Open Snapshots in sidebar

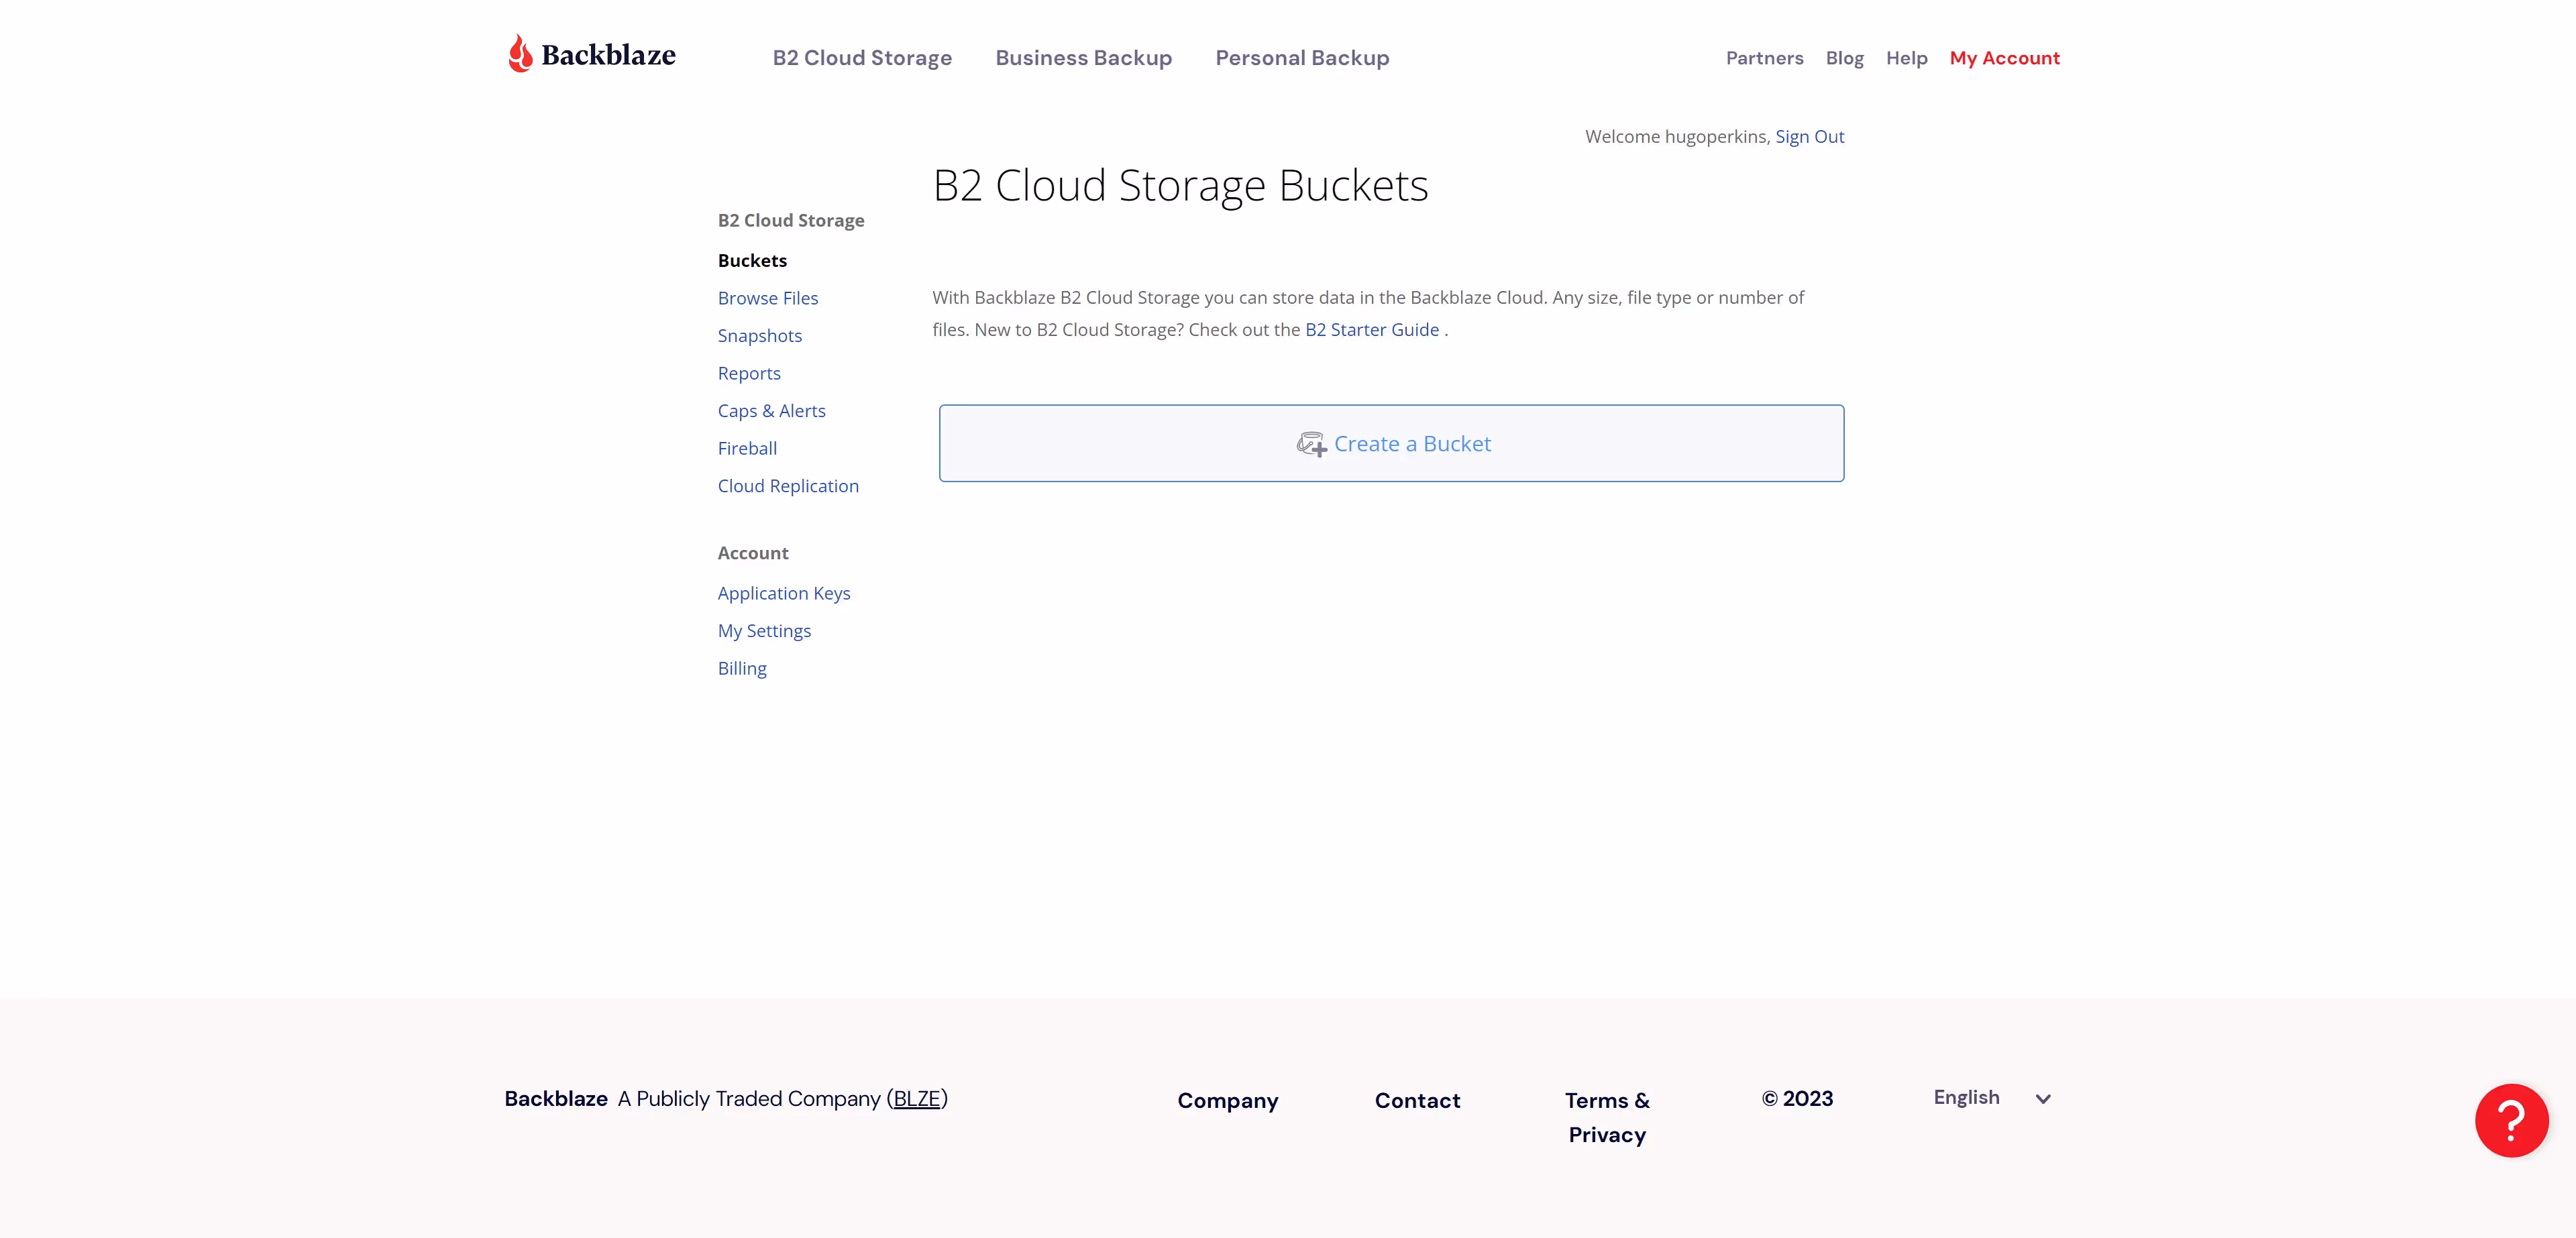[x=759, y=336]
